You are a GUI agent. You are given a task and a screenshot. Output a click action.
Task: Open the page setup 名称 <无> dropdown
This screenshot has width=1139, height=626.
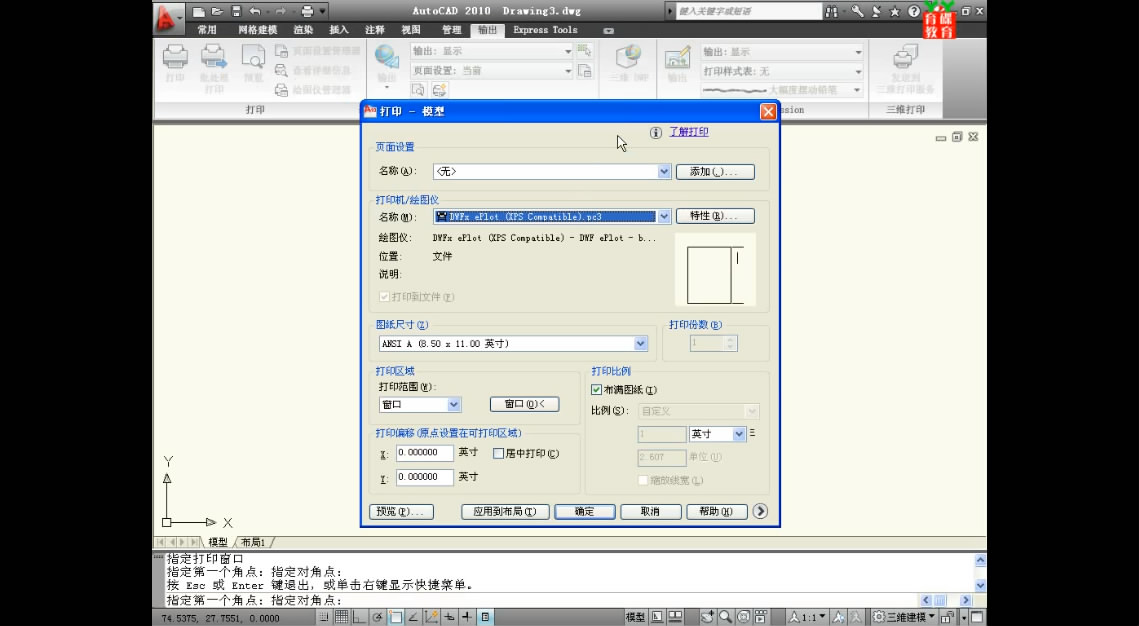point(552,171)
